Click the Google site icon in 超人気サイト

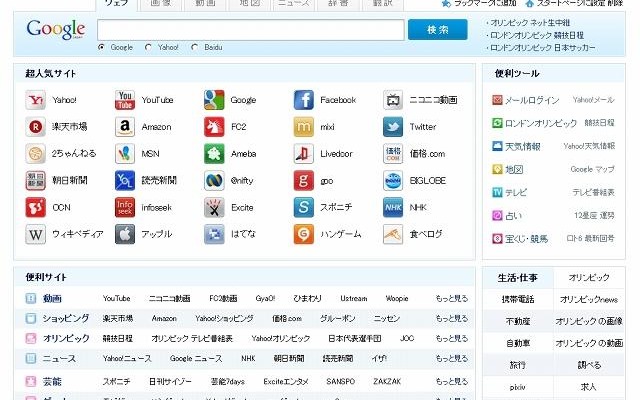(214, 100)
